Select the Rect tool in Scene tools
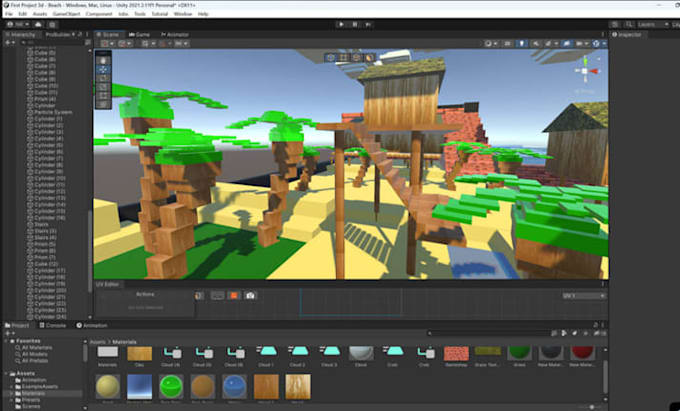Image resolution: width=680 pixels, height=411 pixels. coord(103,96)
